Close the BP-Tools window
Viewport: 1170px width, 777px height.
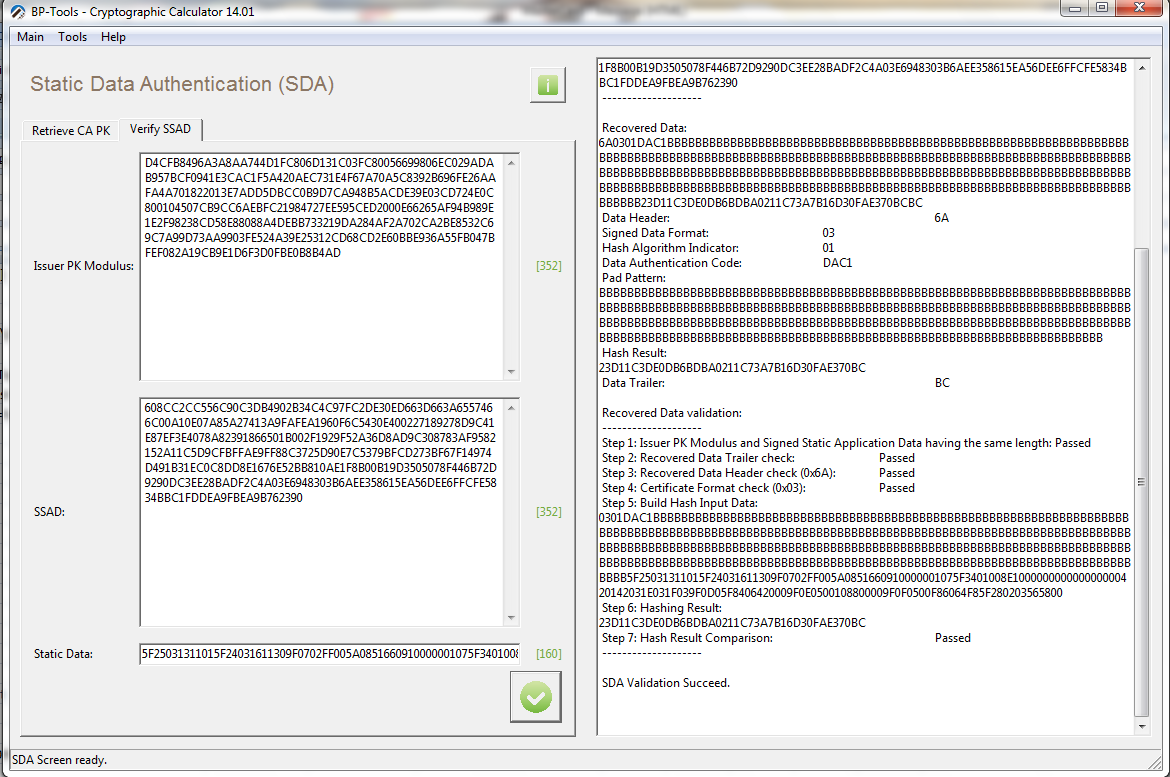point(1139,8)
